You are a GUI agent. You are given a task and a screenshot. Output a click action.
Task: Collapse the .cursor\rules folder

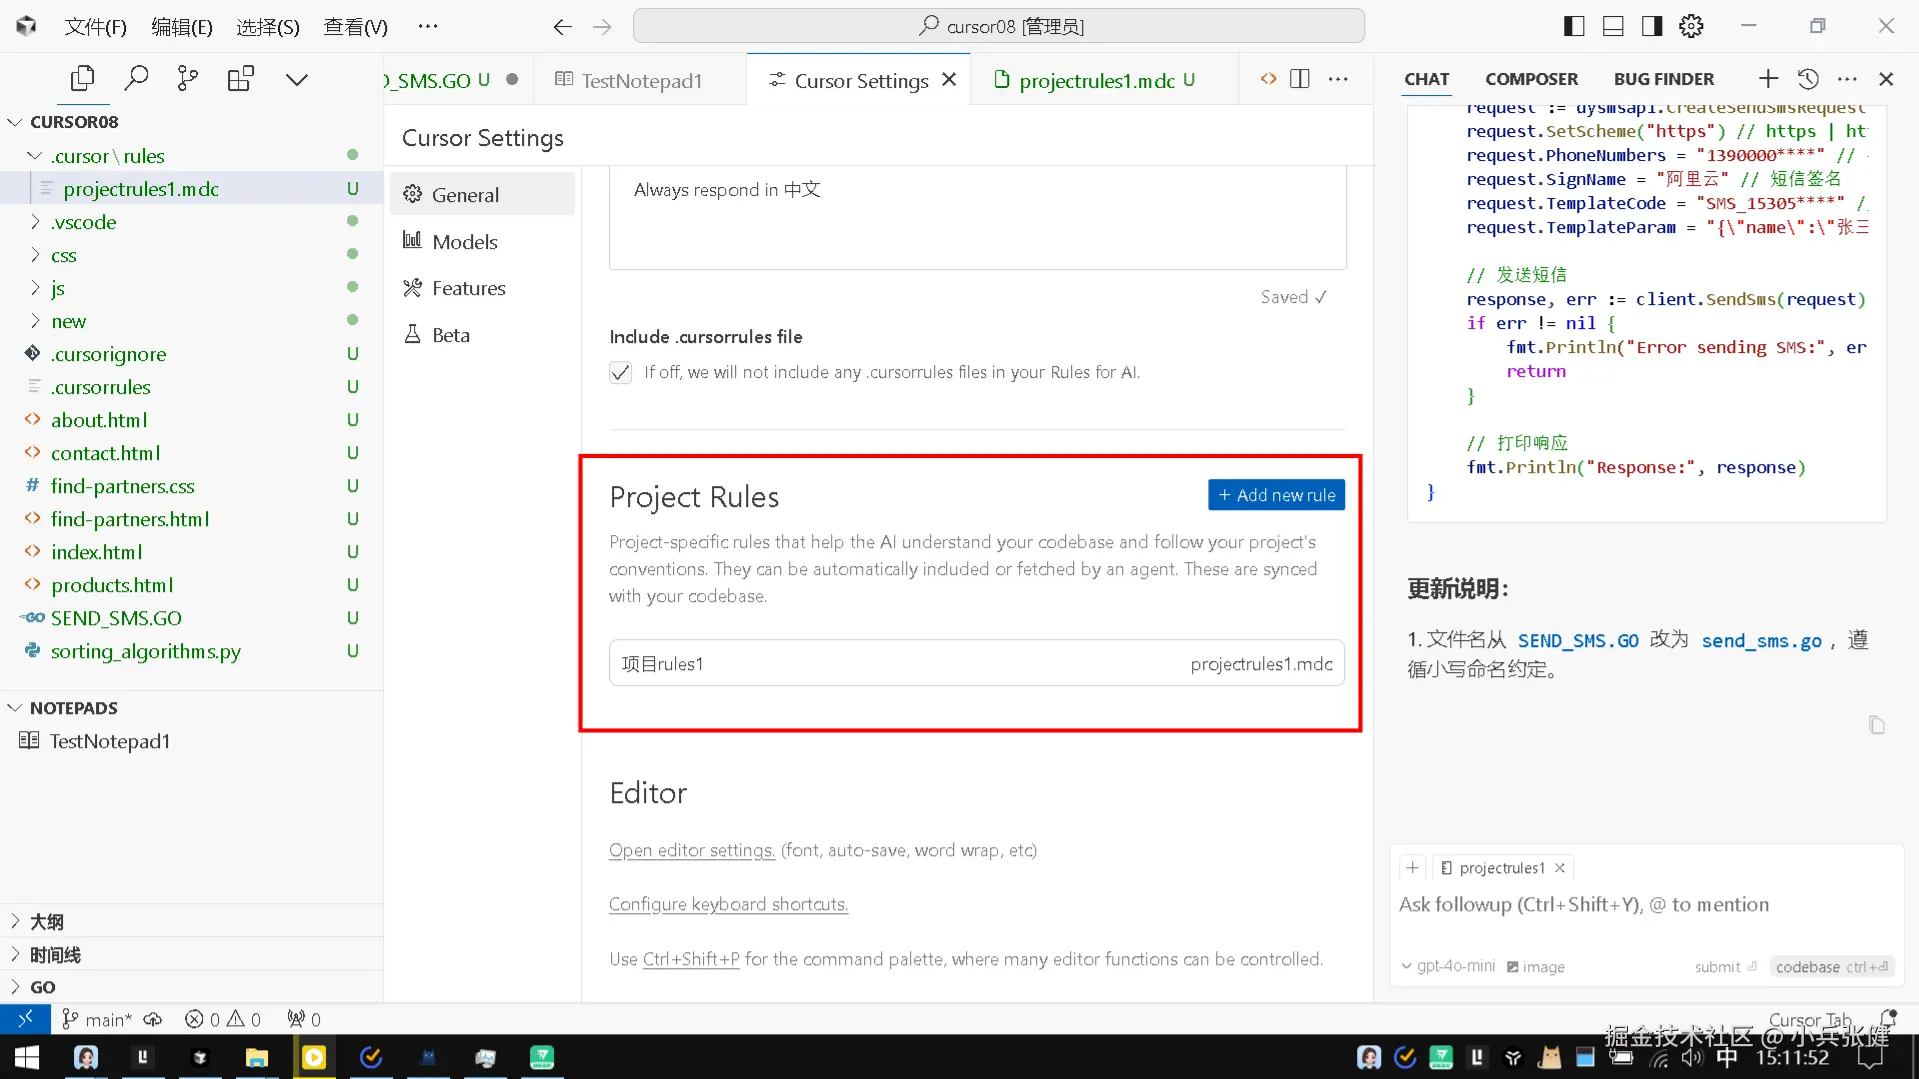pyautogui.click(x=192, y=156)
